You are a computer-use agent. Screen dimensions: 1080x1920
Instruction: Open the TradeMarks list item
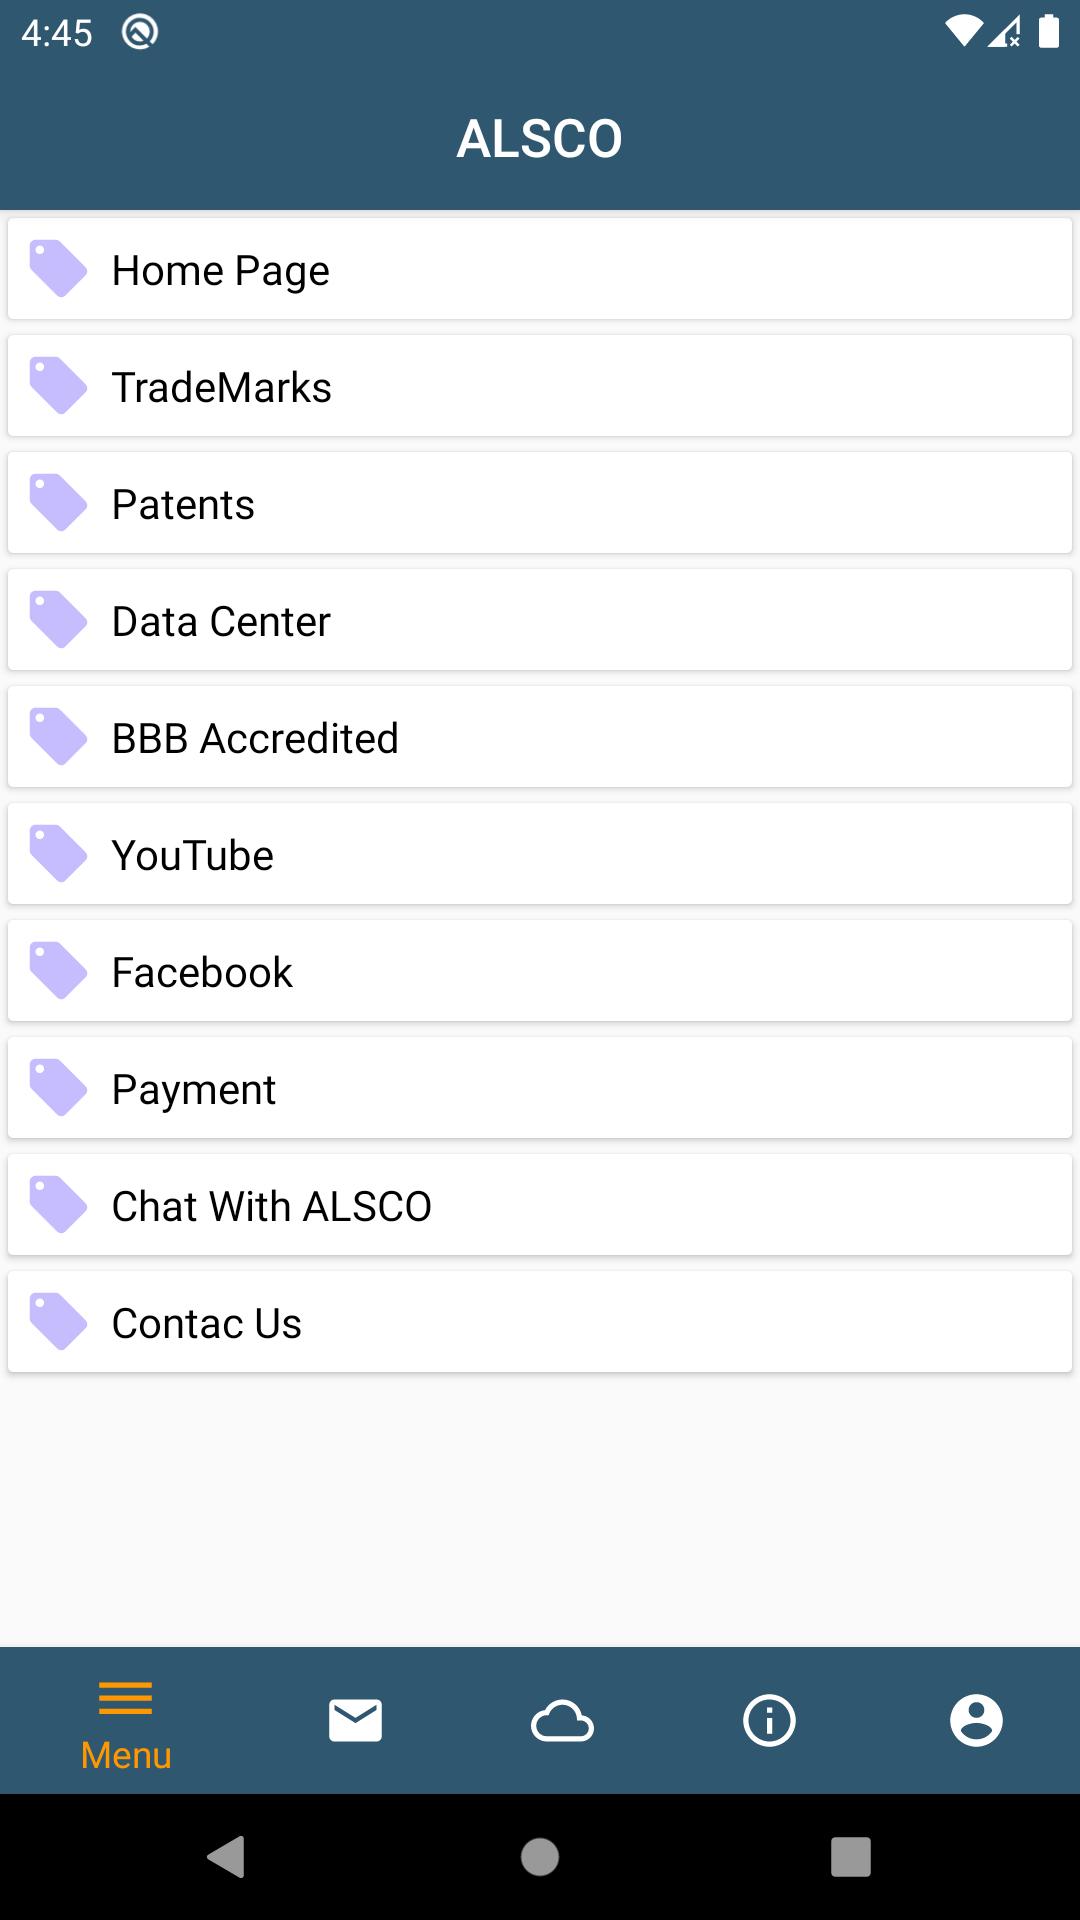pyautogui.click(x=540, y=386)
